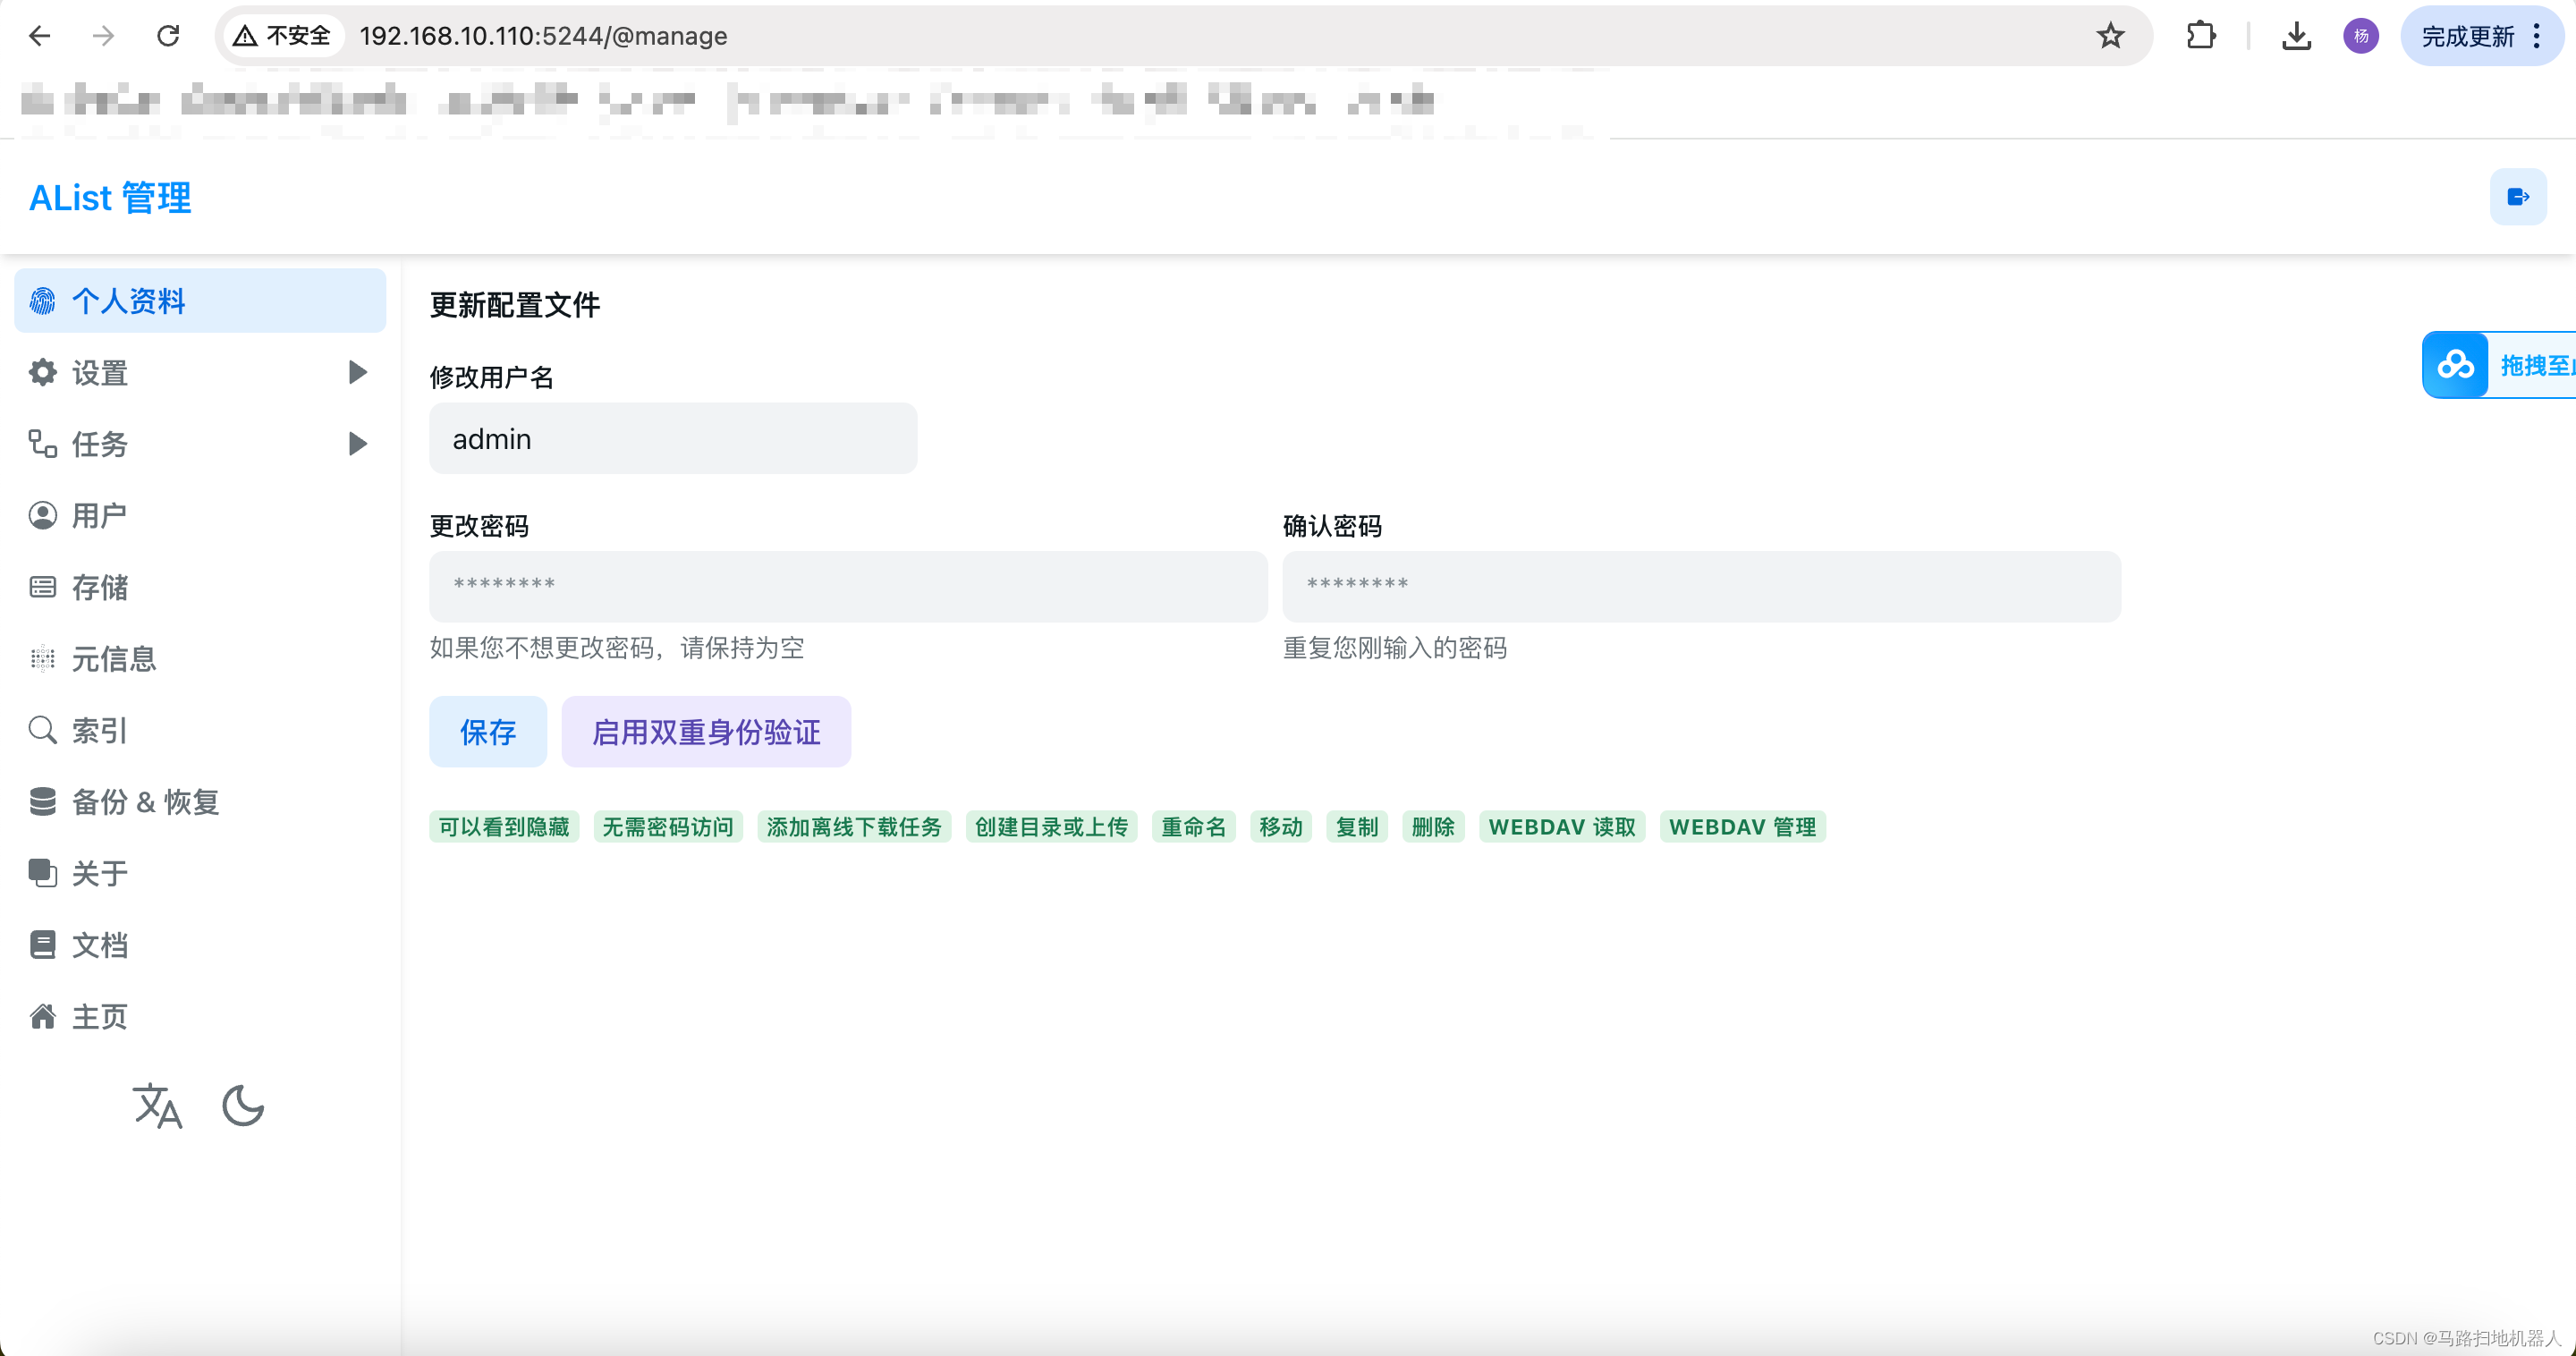Open the About sidebar item
The image size is (2576, 1356).
(x=99, y=873)
